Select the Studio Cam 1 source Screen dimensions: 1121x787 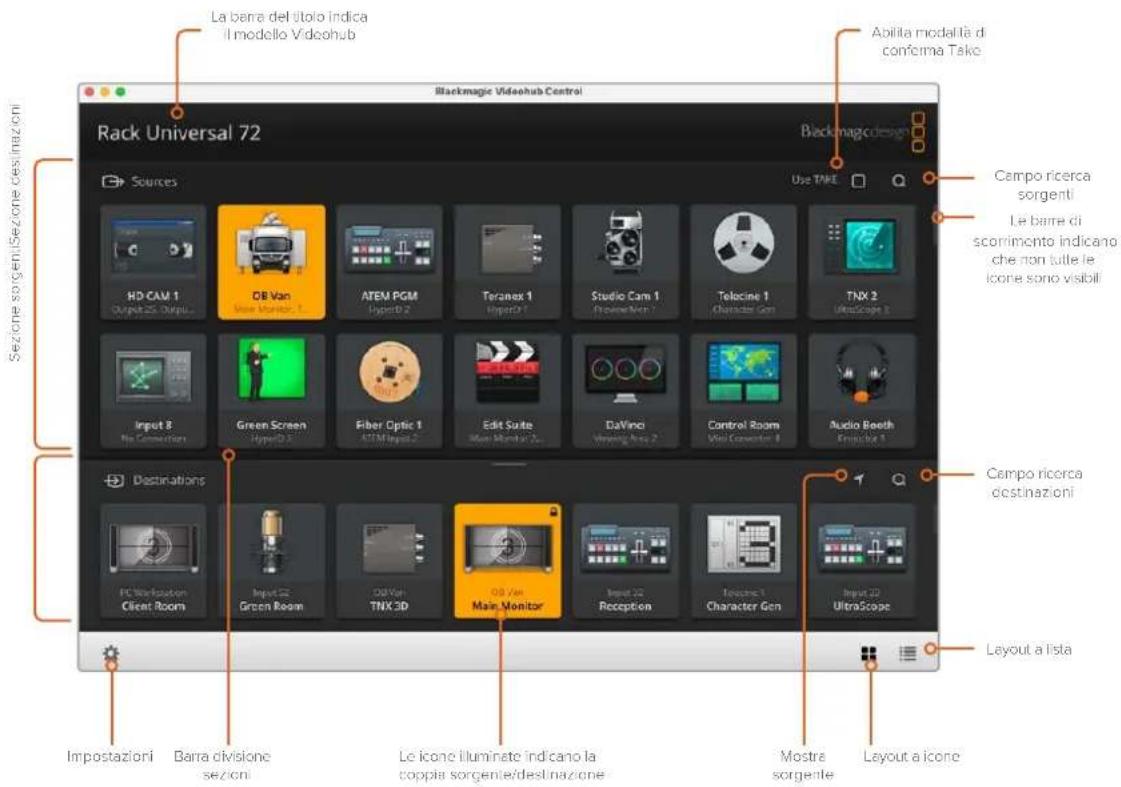pos(625,262)
